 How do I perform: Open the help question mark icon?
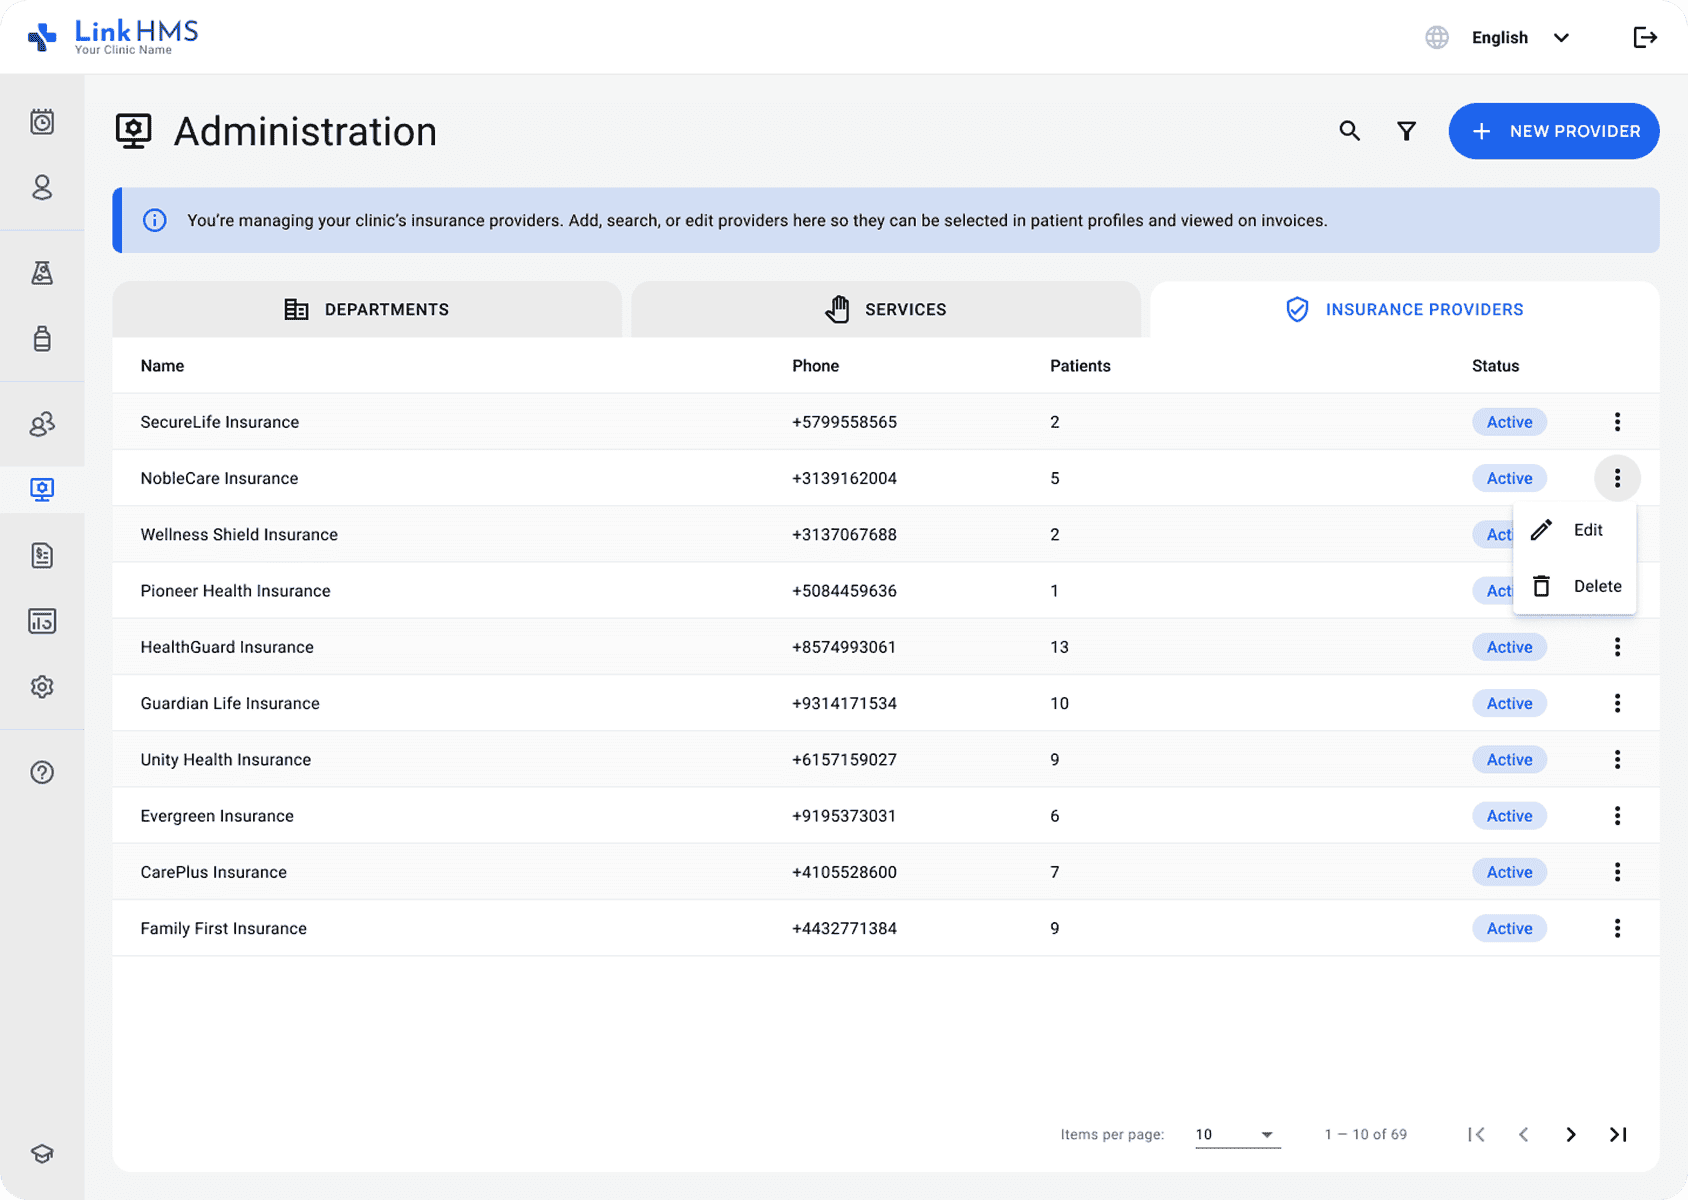42,772
